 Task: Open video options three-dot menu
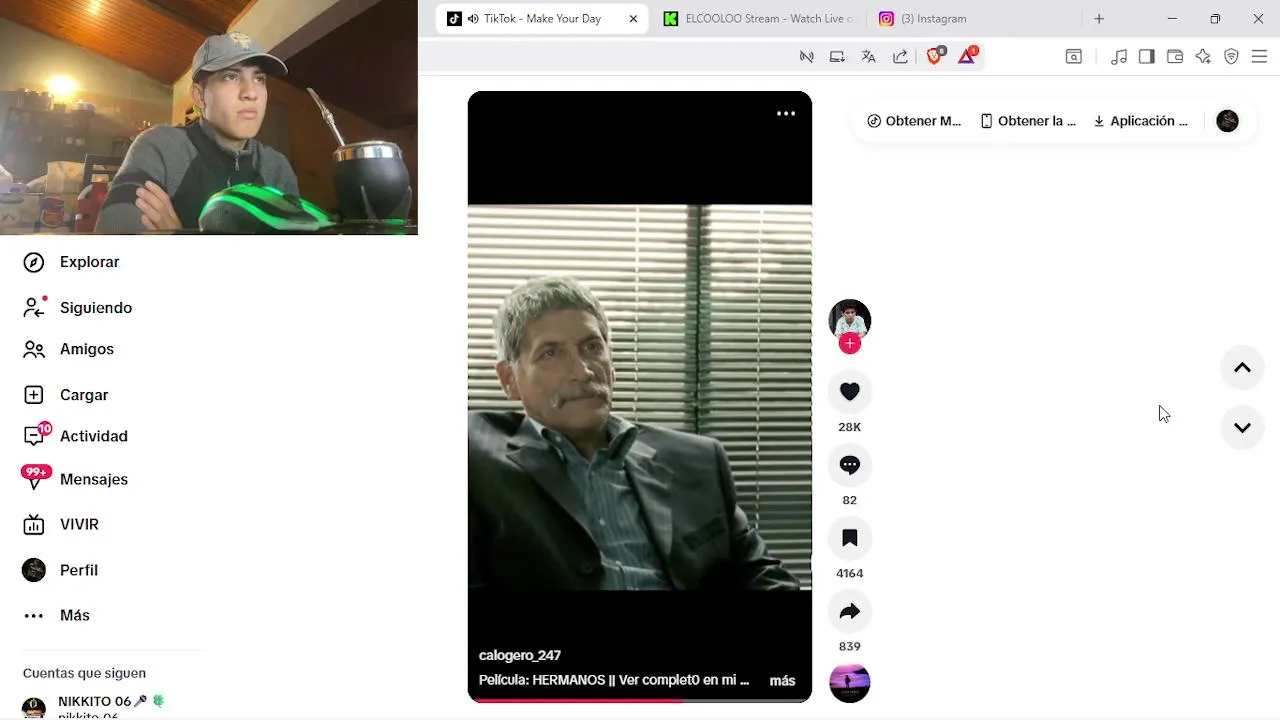click(786, 113)
